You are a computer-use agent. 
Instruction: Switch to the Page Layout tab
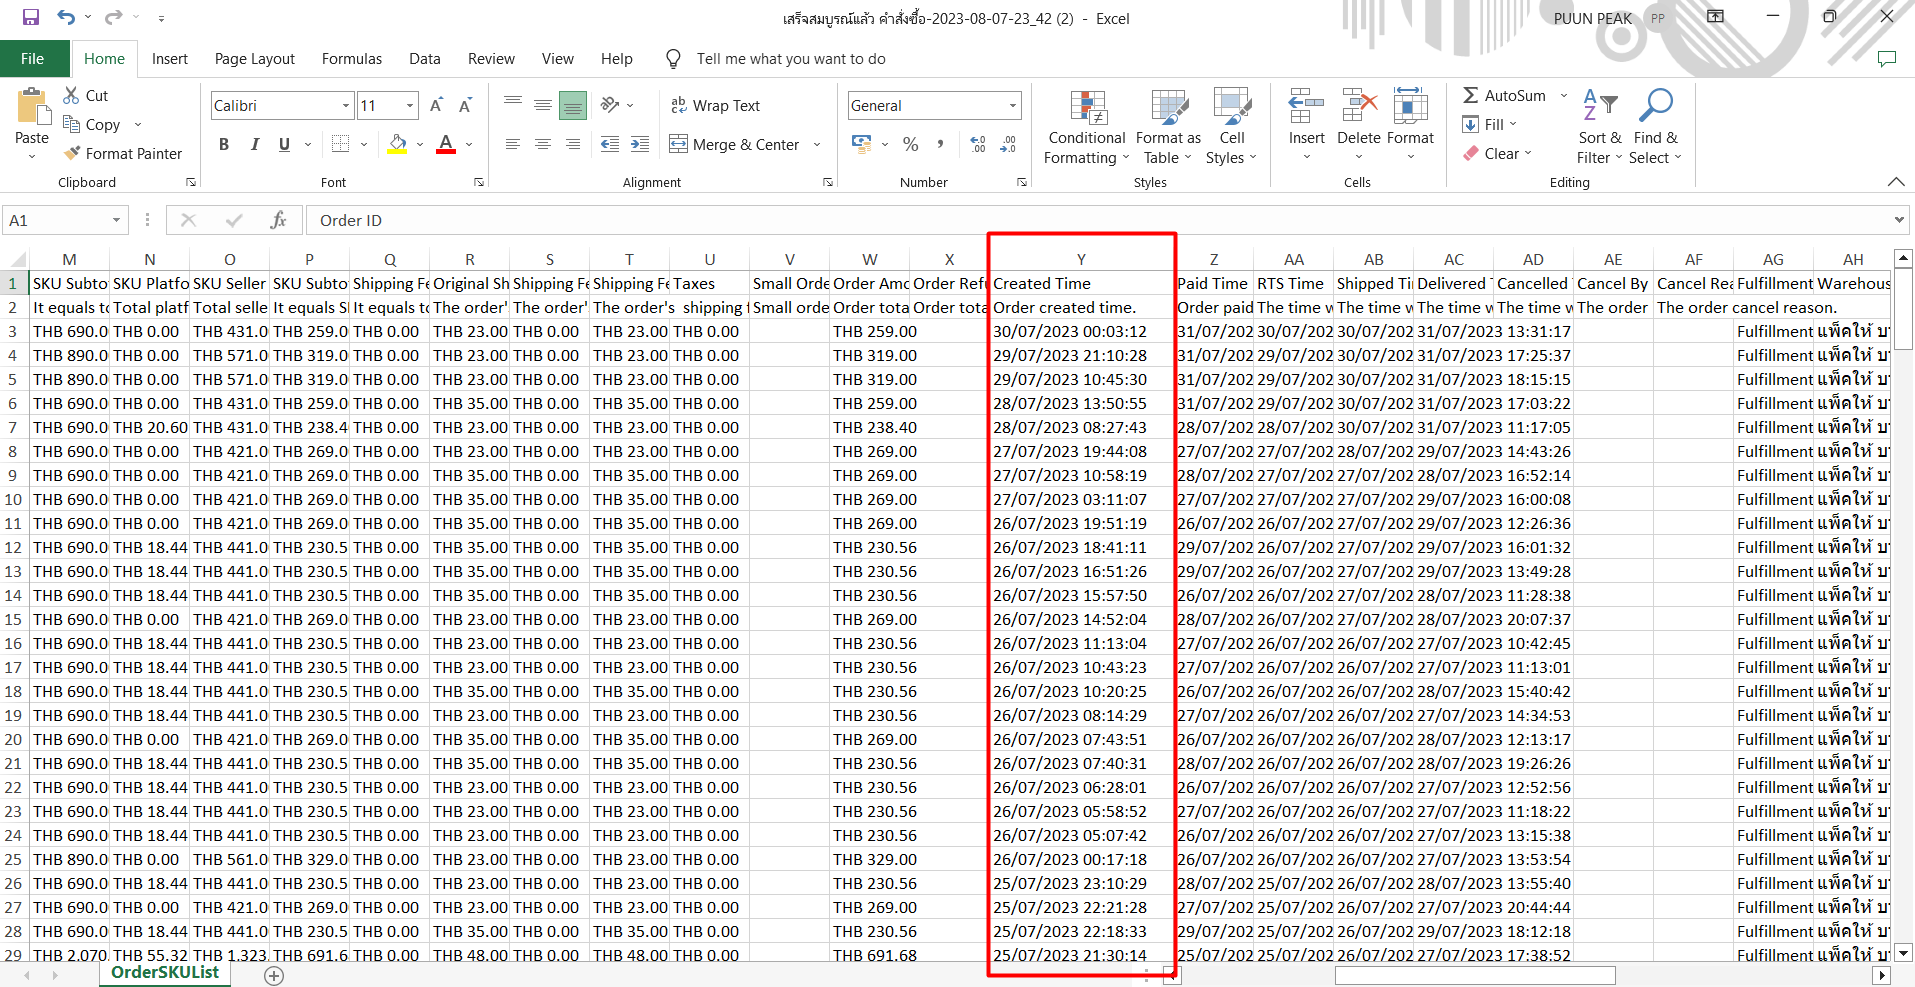255,59
